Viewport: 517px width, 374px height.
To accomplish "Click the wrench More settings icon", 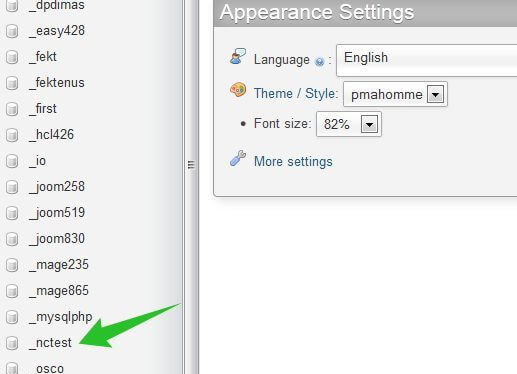I will 238,158.
